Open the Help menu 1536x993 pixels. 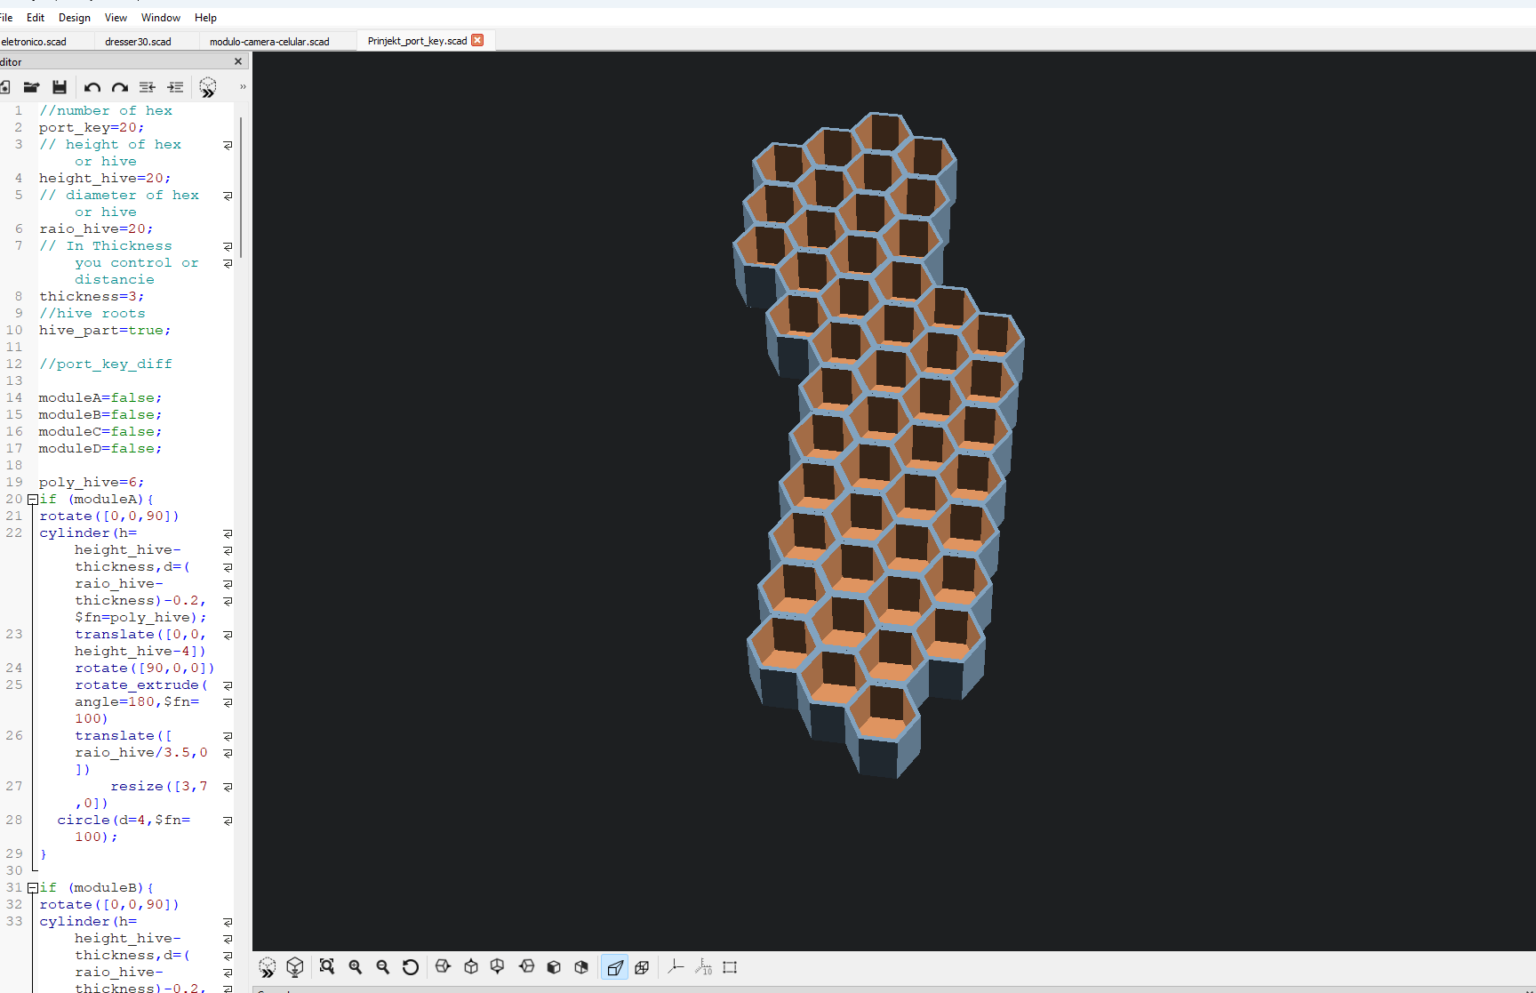point(205,18)
